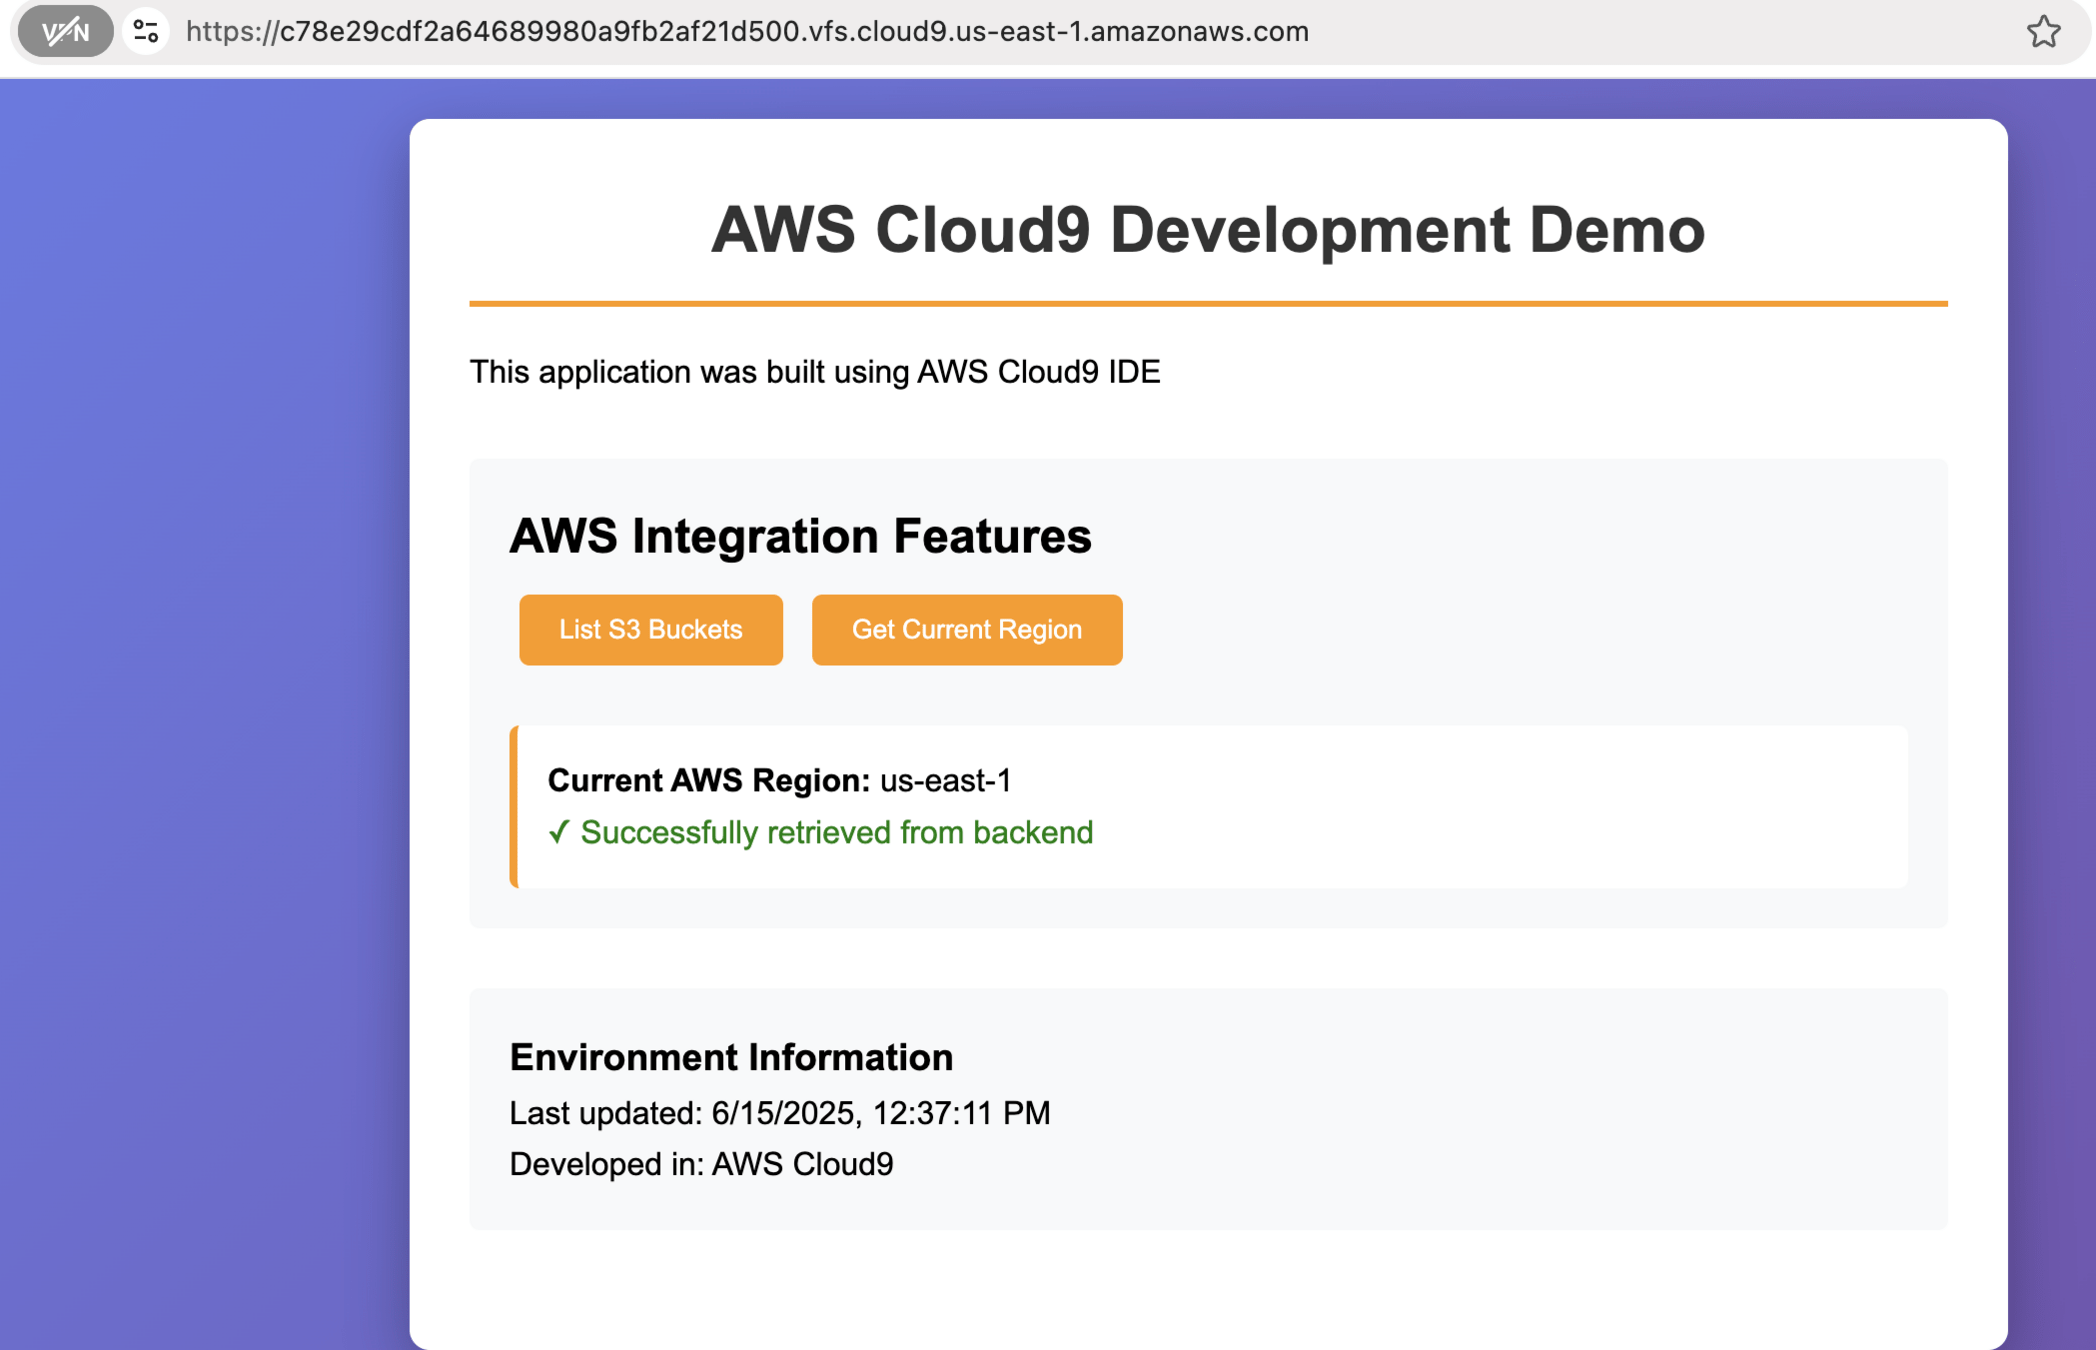Click the 'Successfully retrieved from backend' message
2096x1350 pixels.
coord(836,832)
